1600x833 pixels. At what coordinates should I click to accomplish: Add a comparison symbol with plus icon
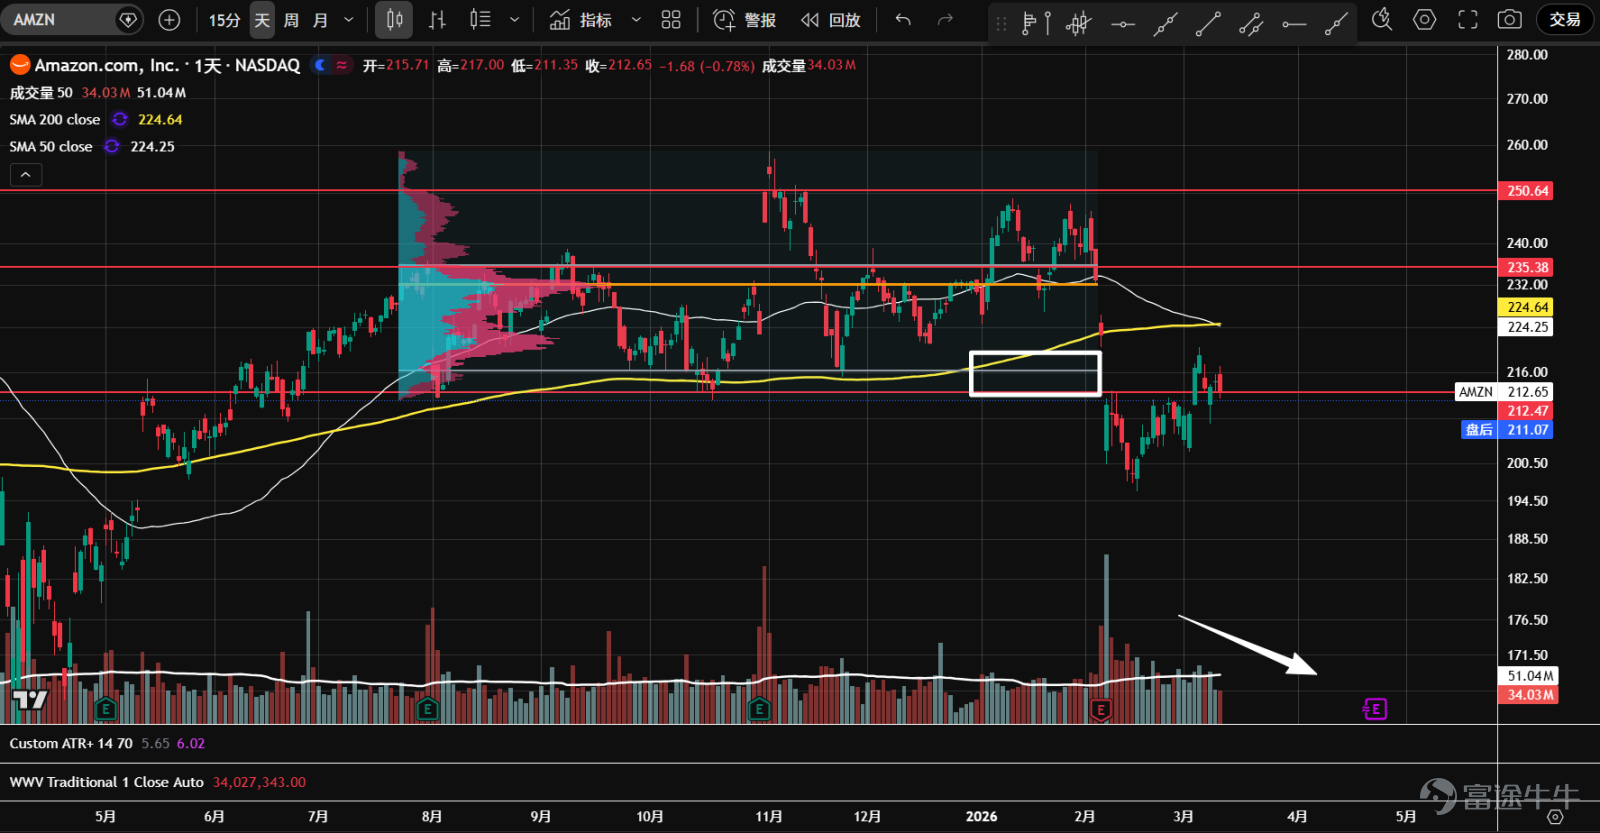(170, 20)
